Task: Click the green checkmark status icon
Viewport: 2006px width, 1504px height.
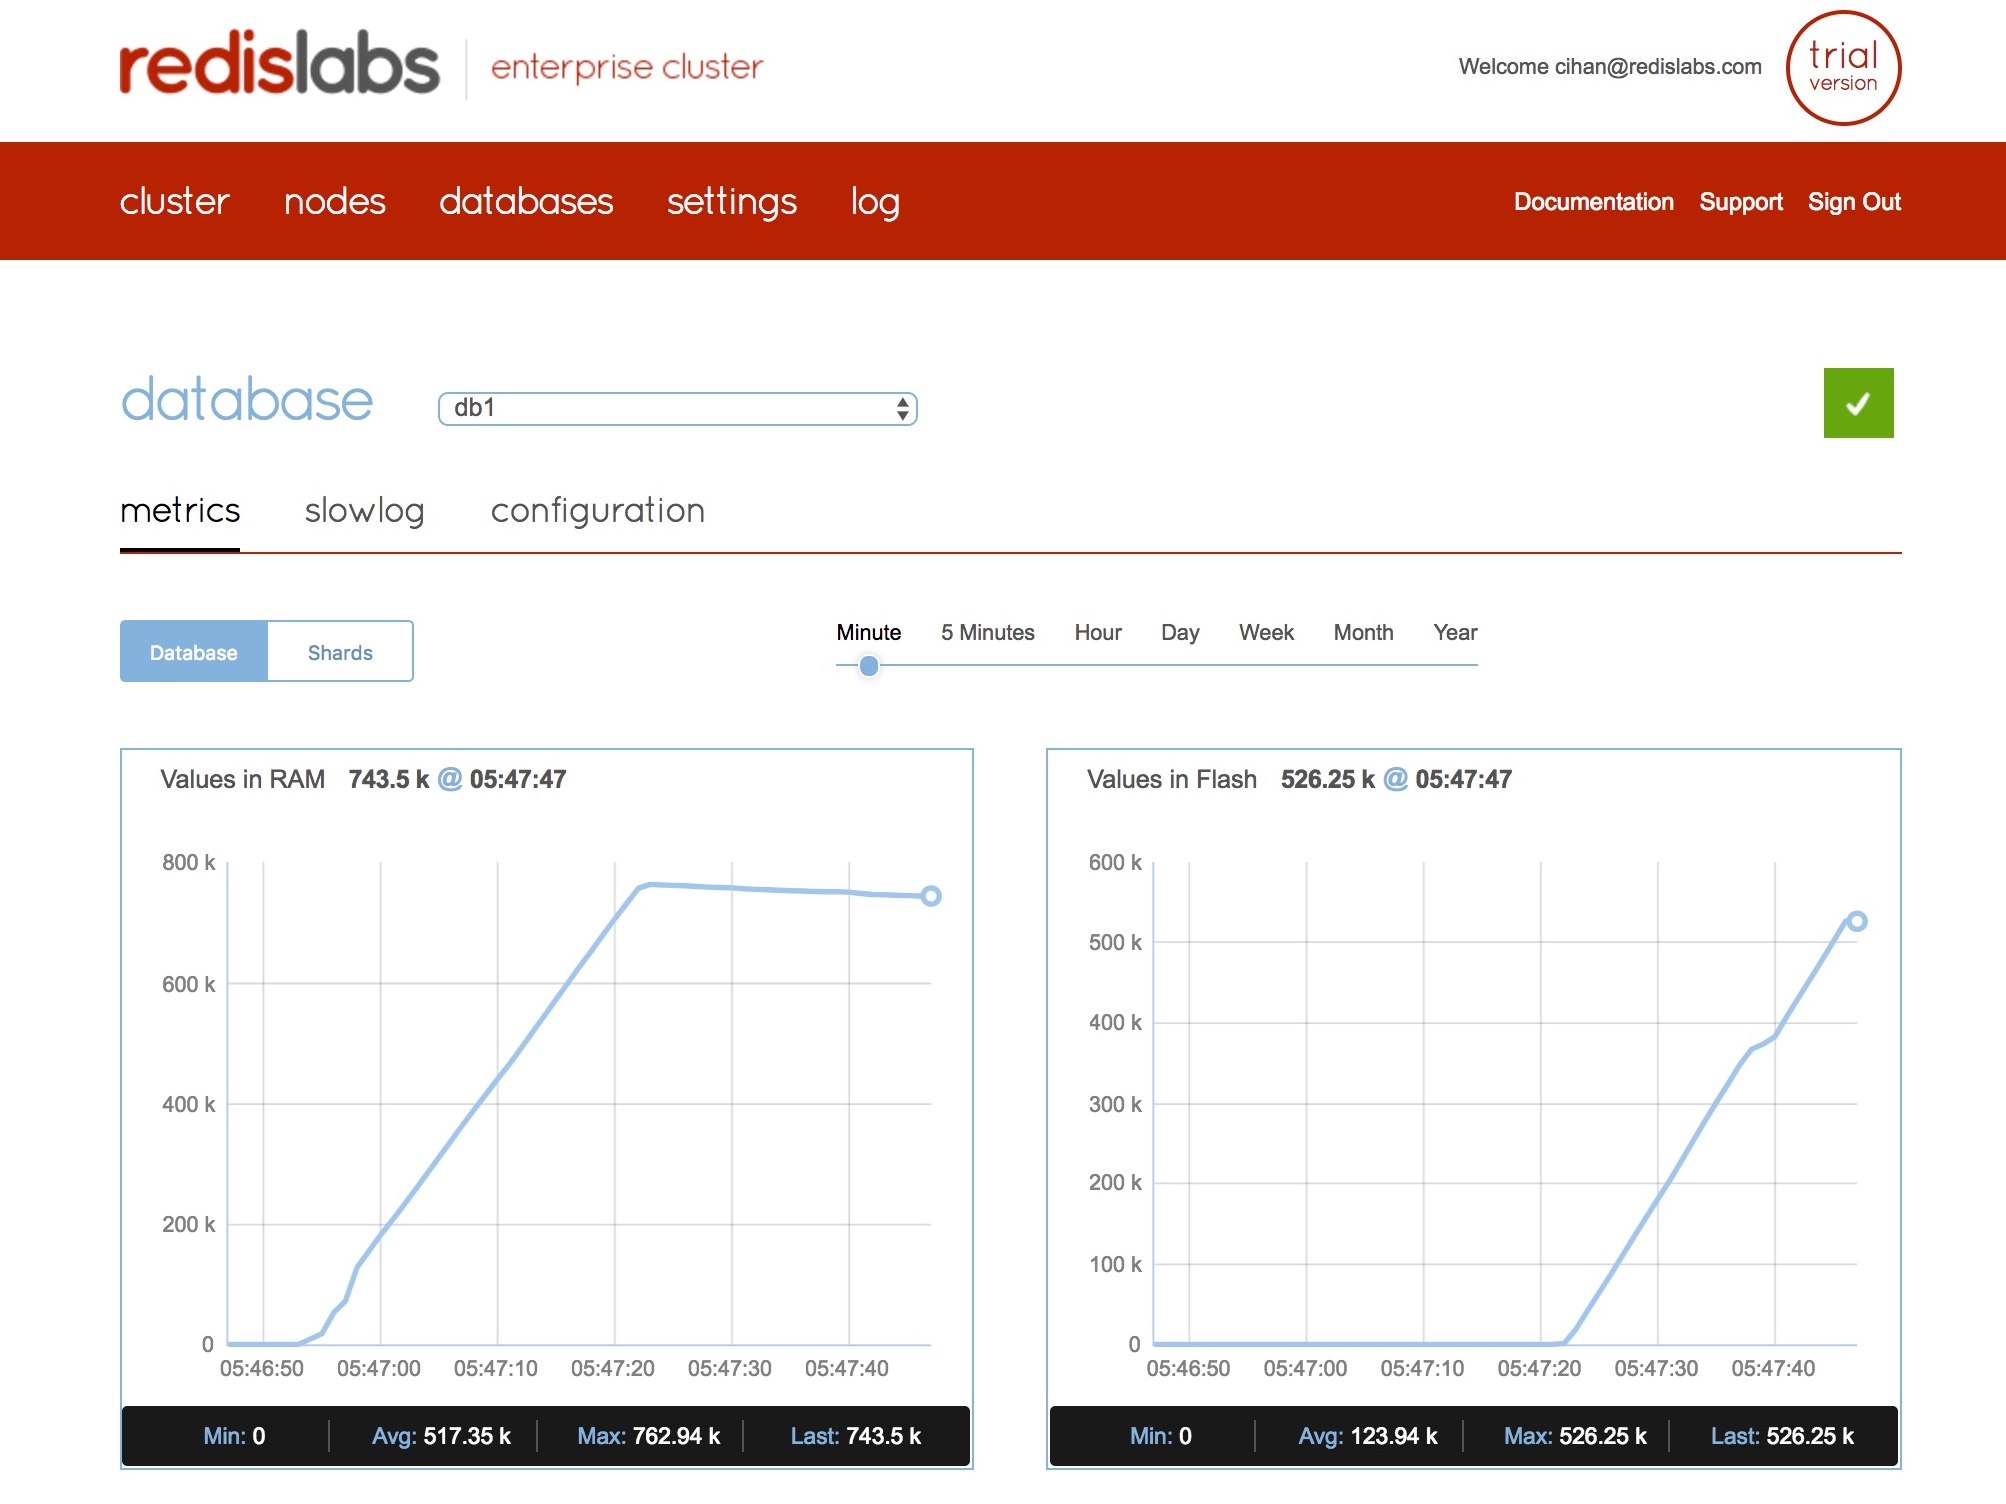Action: point(1857,403)
